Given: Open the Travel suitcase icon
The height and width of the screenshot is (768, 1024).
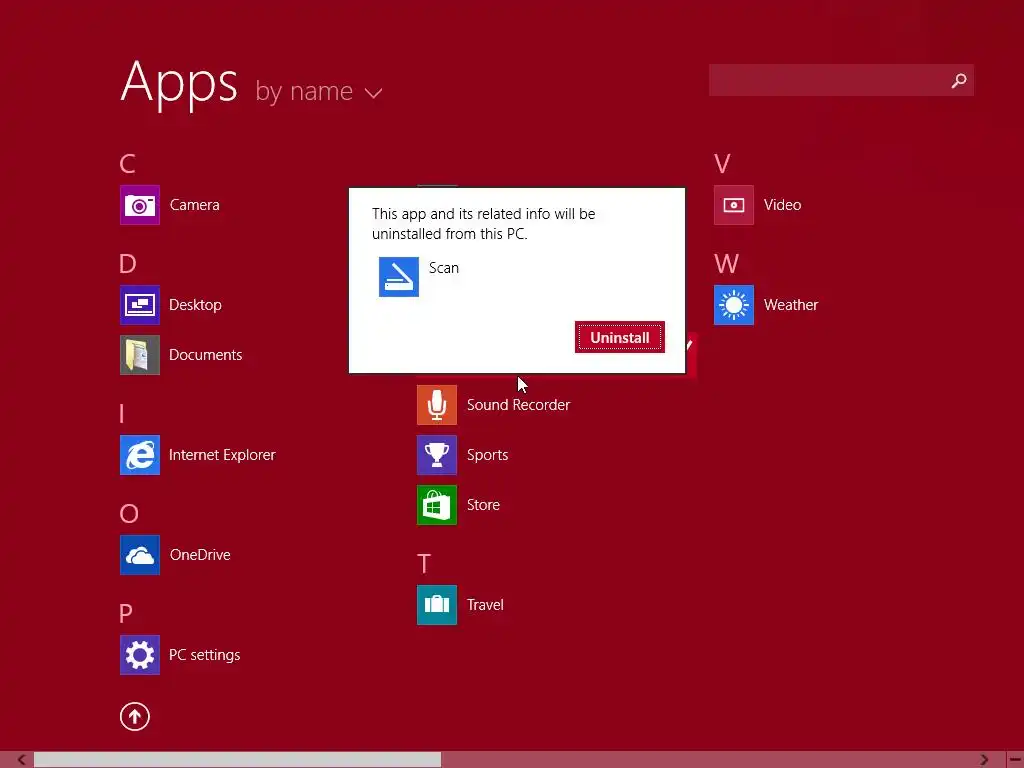Looking at the screenshot, I should tap(437, 605).
